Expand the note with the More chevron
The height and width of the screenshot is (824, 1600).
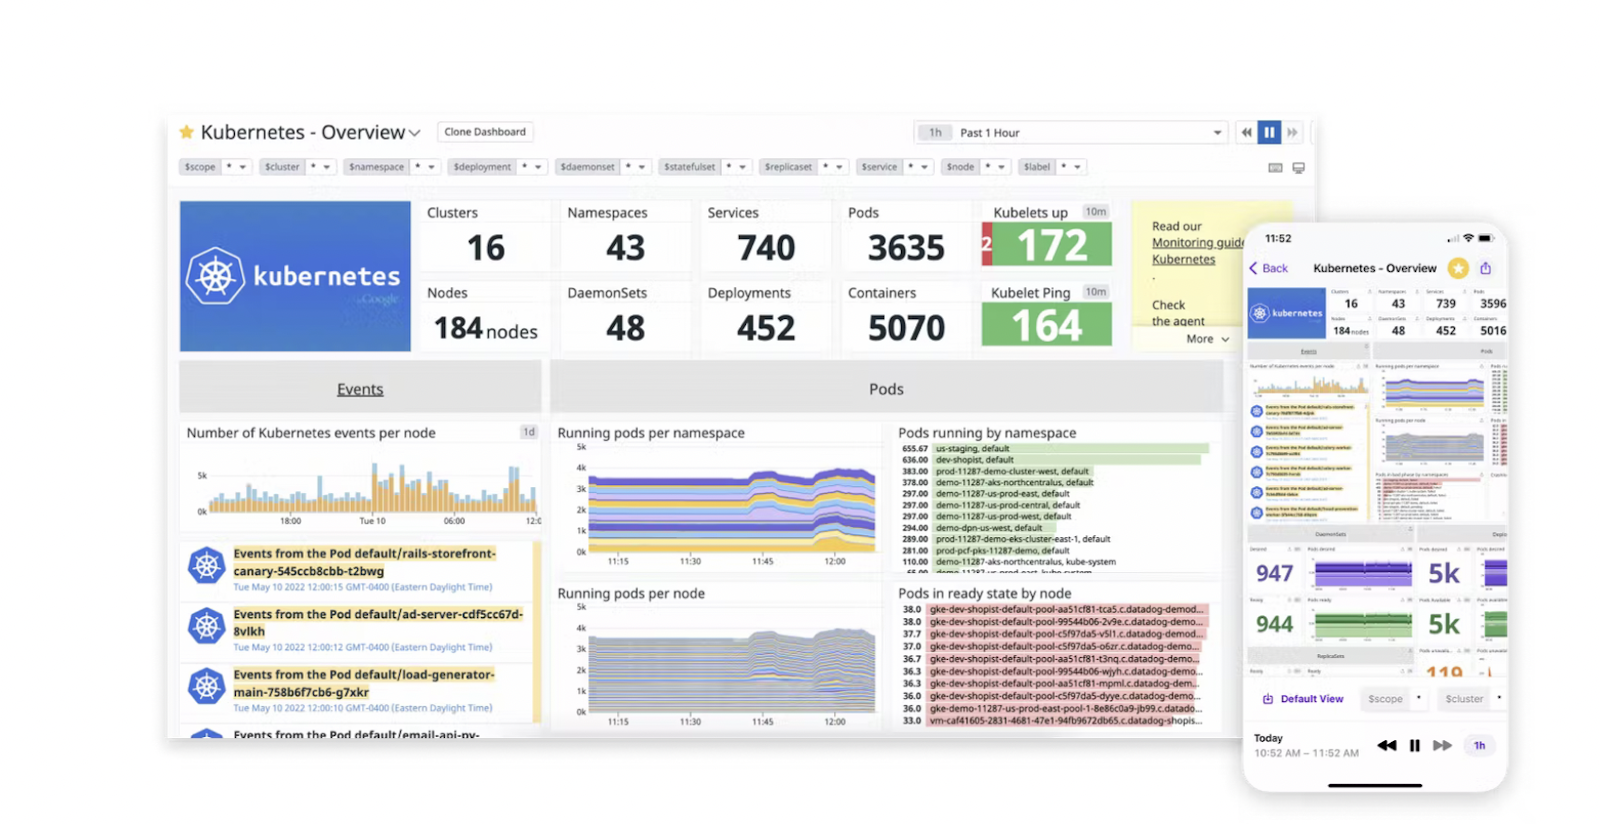tap(1208, 339)
